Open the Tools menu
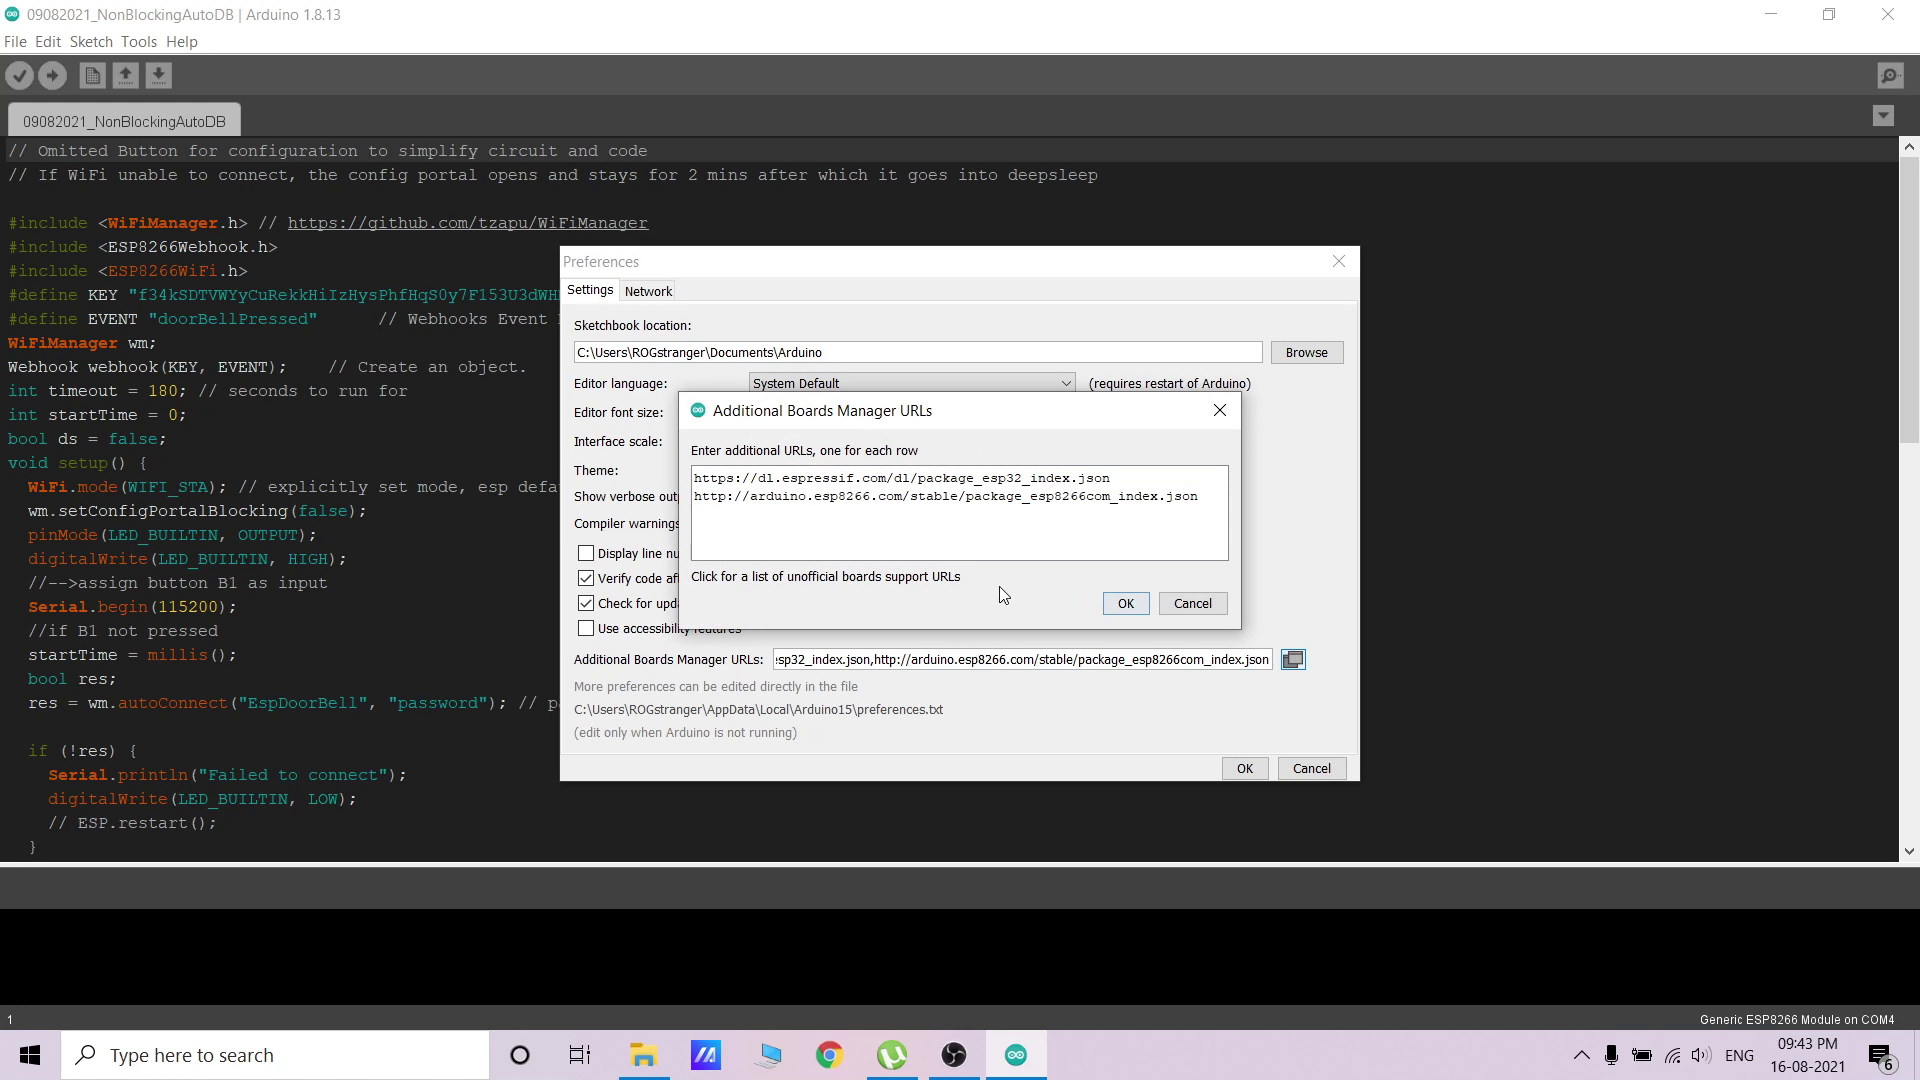This screenshot has height=1080, width=1920. click(x=138, y=42)
